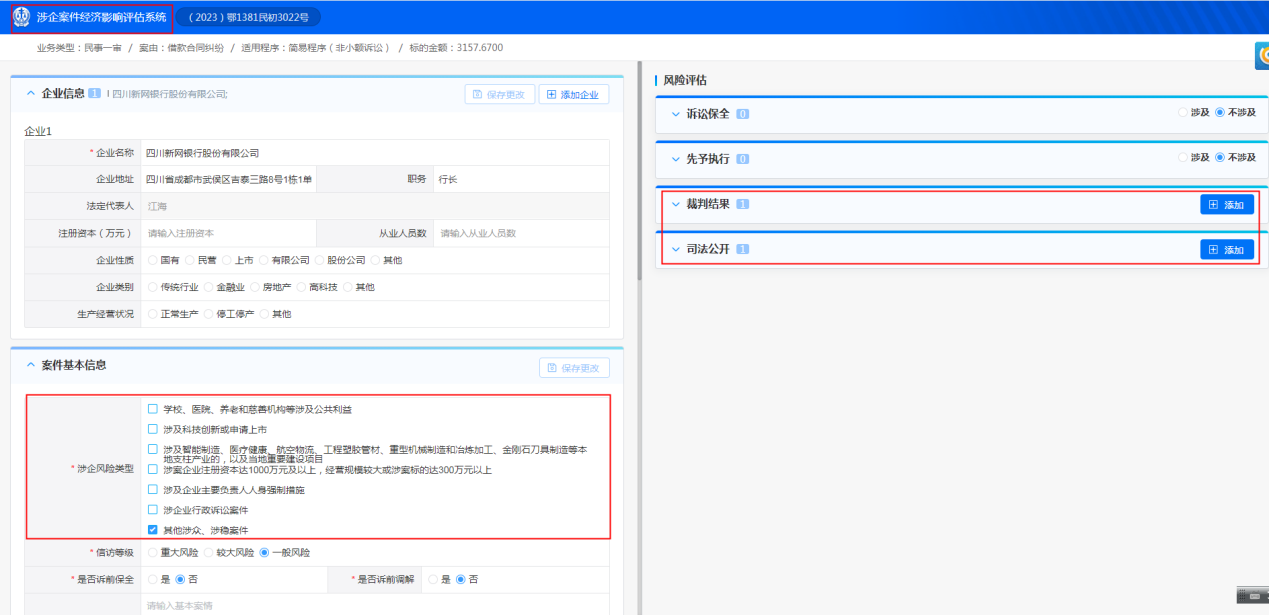Screen dimensions: 1269x615
Task: Check 涉企业行政诉讼案件 checkbox
Action: coord(153,510)
